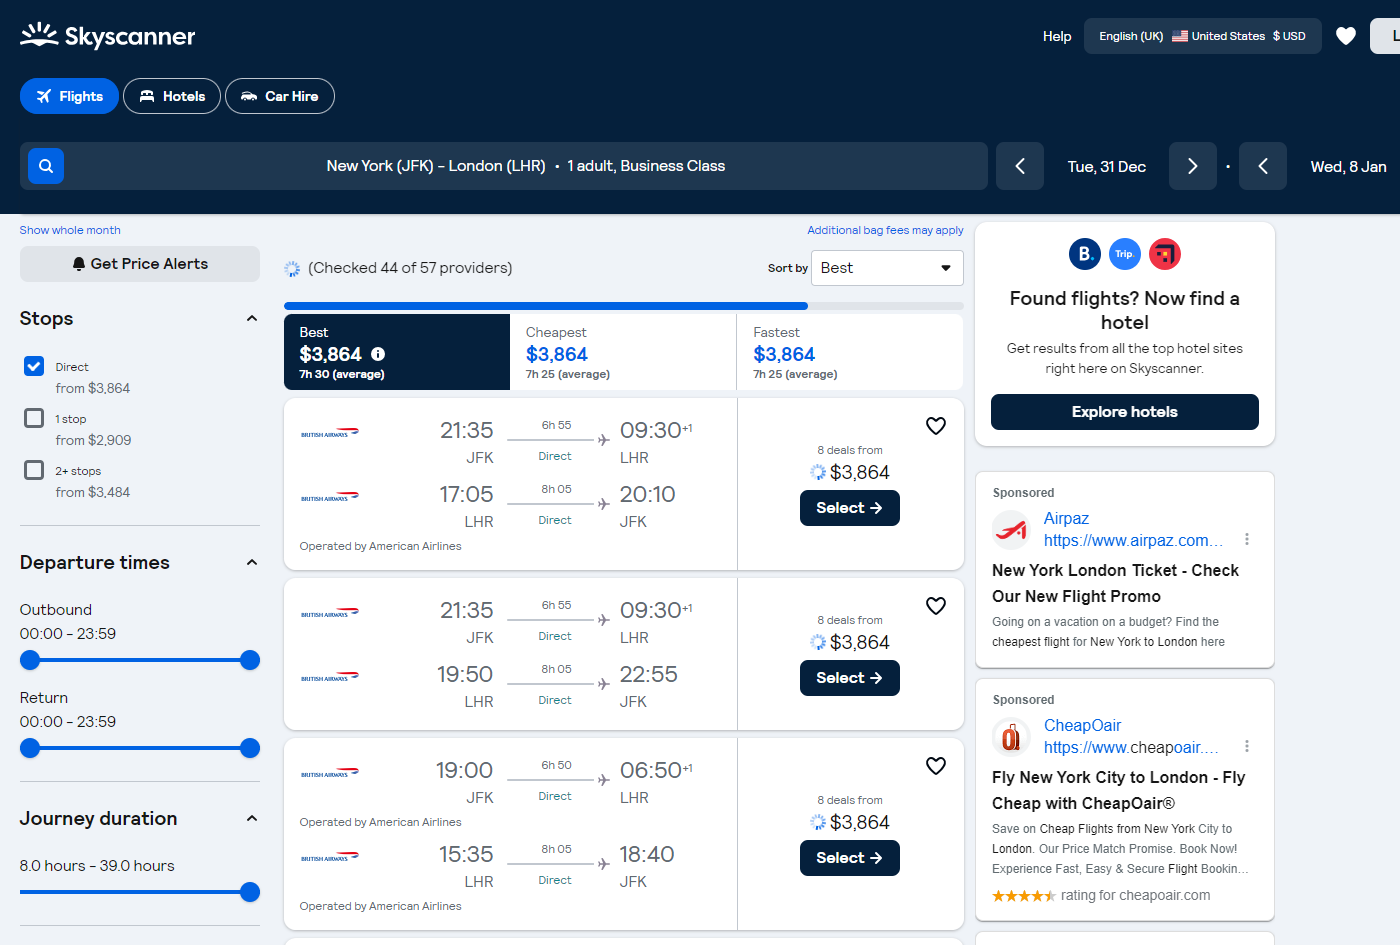This screenshot has height=945, width=1400.
Task: Click New York London Ticket ad headline
Action: click(1115, 583)
